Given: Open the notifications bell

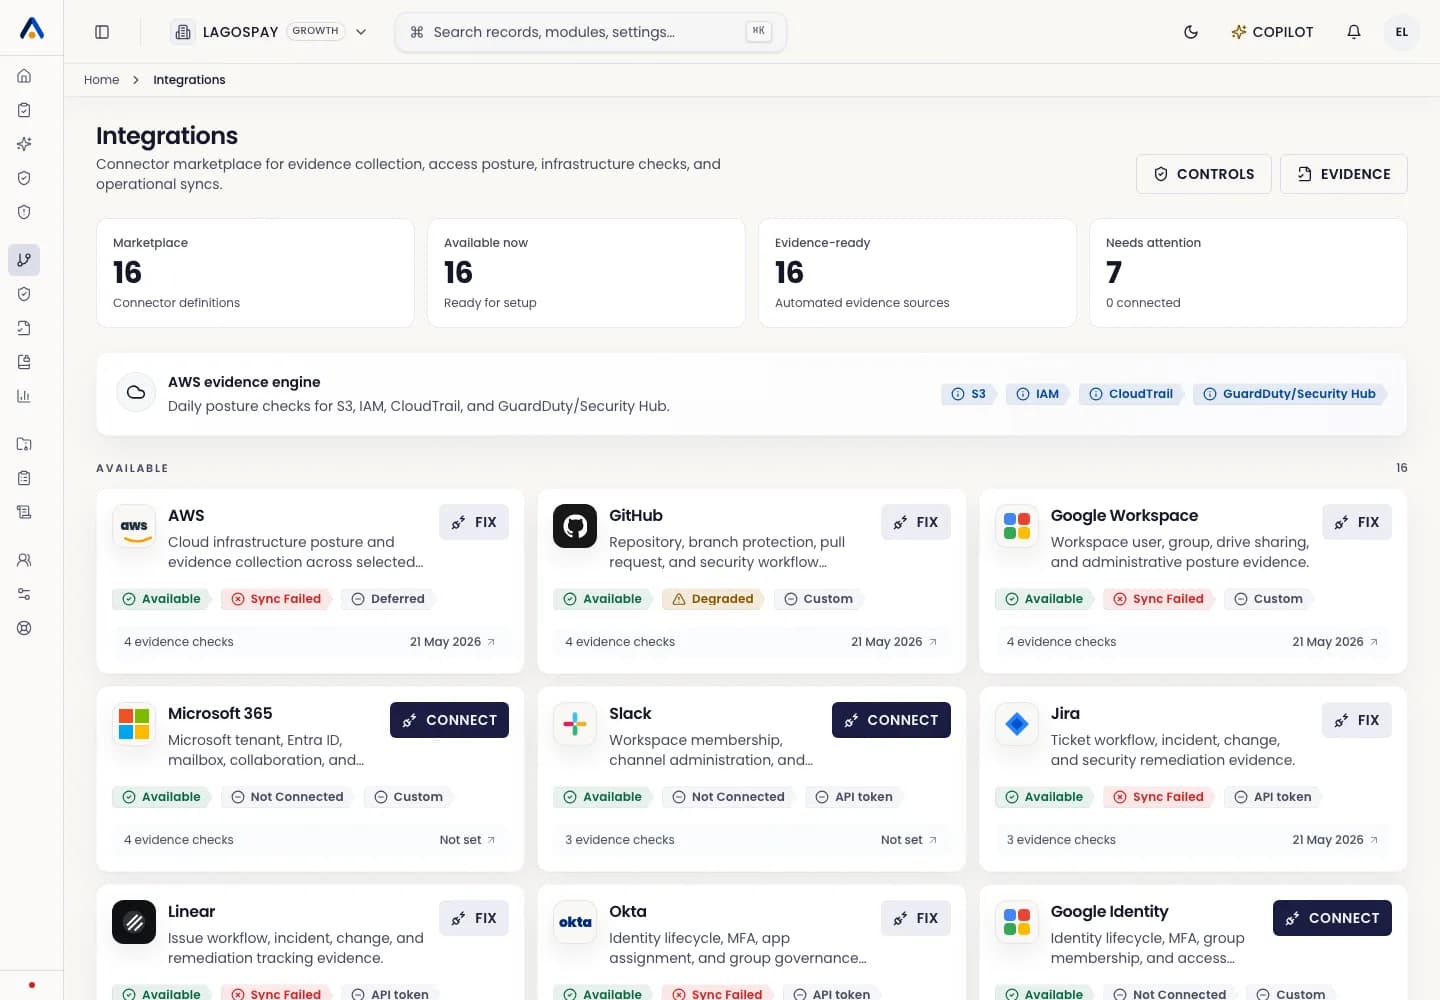Looking at the screenshot, I should coord(1354,32).
